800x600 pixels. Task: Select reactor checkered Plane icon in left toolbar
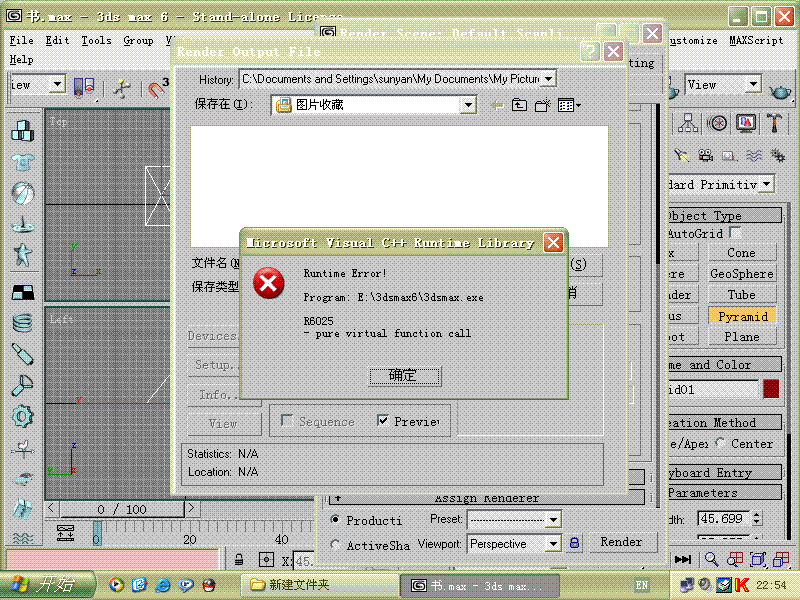click(22, 292)
